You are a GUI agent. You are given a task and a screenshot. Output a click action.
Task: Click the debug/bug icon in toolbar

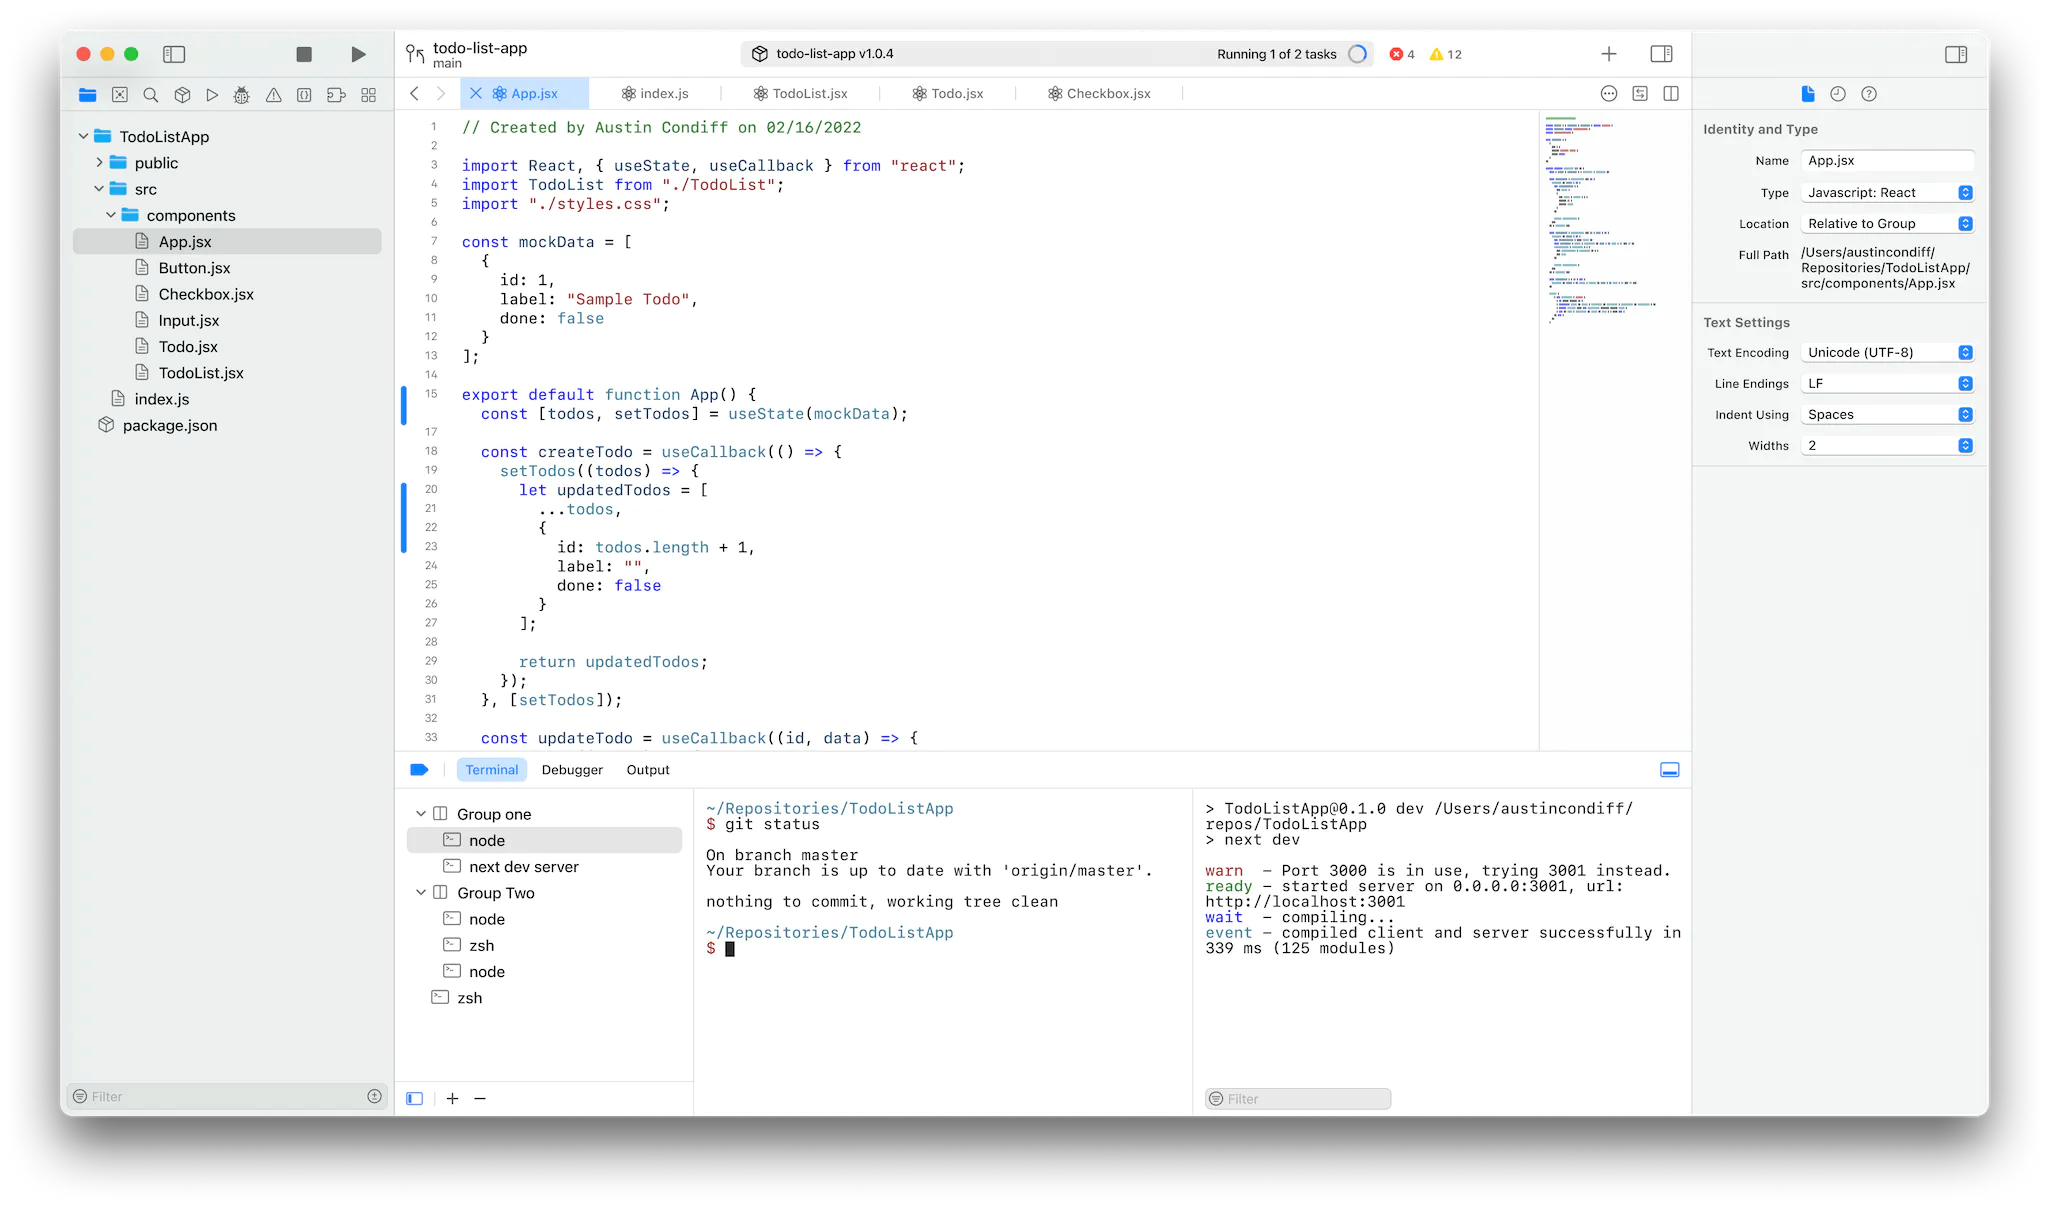pos(242,93)
